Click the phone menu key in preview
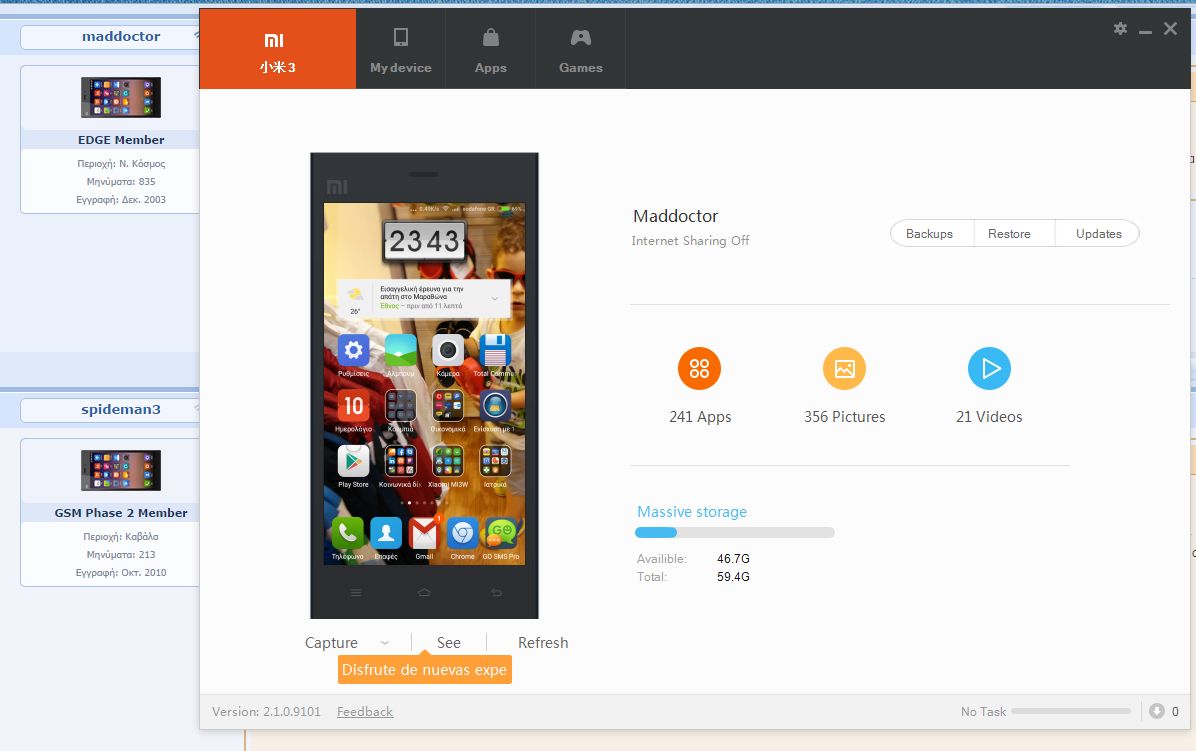 coord(356,592)
